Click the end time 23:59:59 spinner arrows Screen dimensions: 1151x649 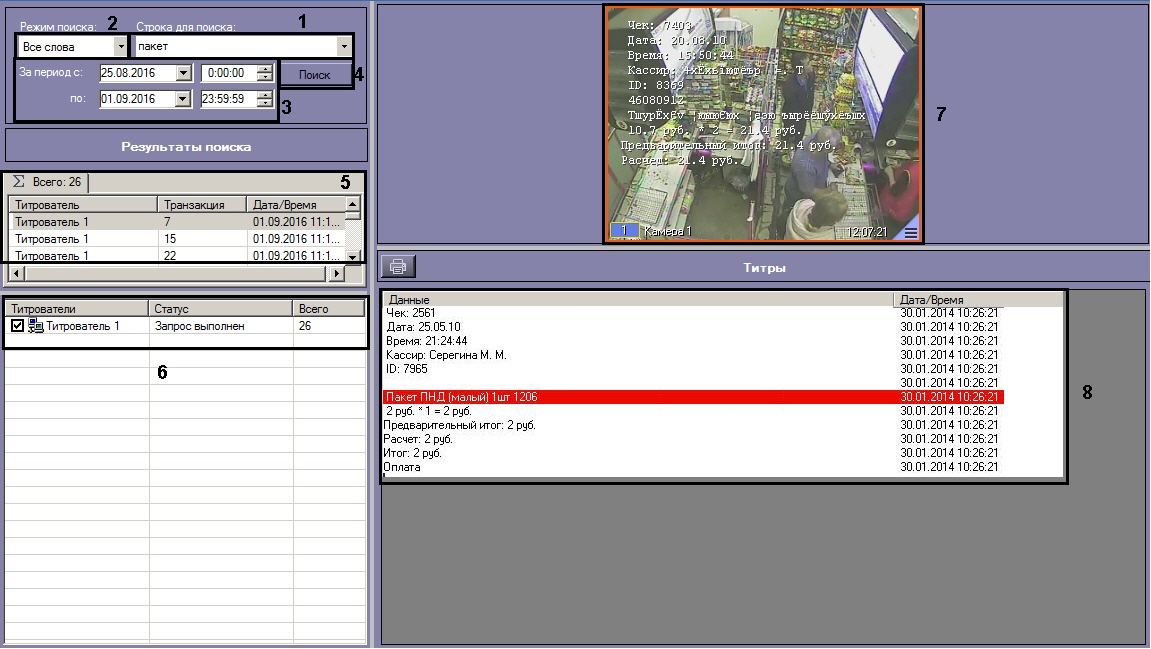click(264, 99)
